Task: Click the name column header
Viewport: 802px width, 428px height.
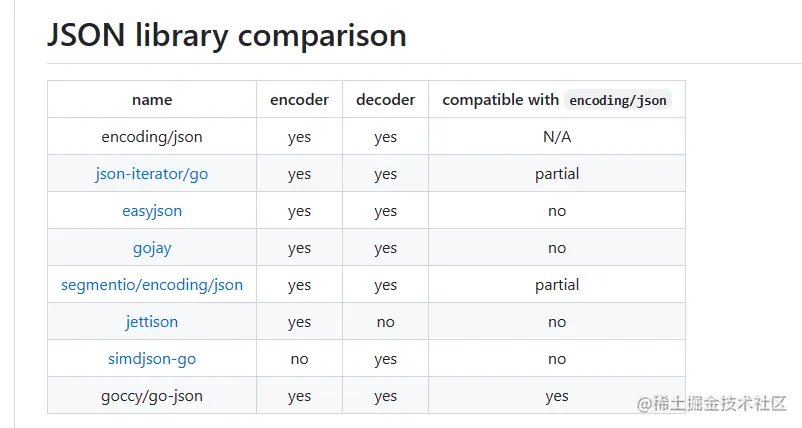Action: [x=152, y=100]
